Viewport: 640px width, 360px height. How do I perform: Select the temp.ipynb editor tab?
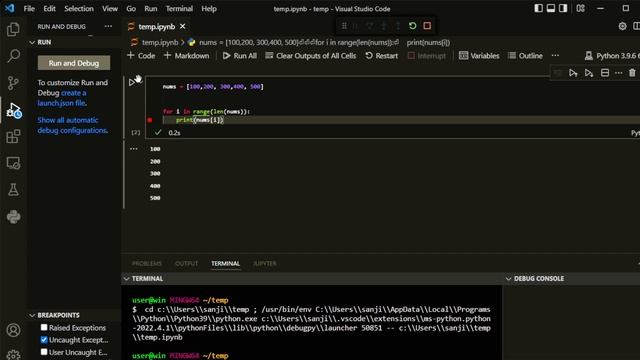click(156, 27)
